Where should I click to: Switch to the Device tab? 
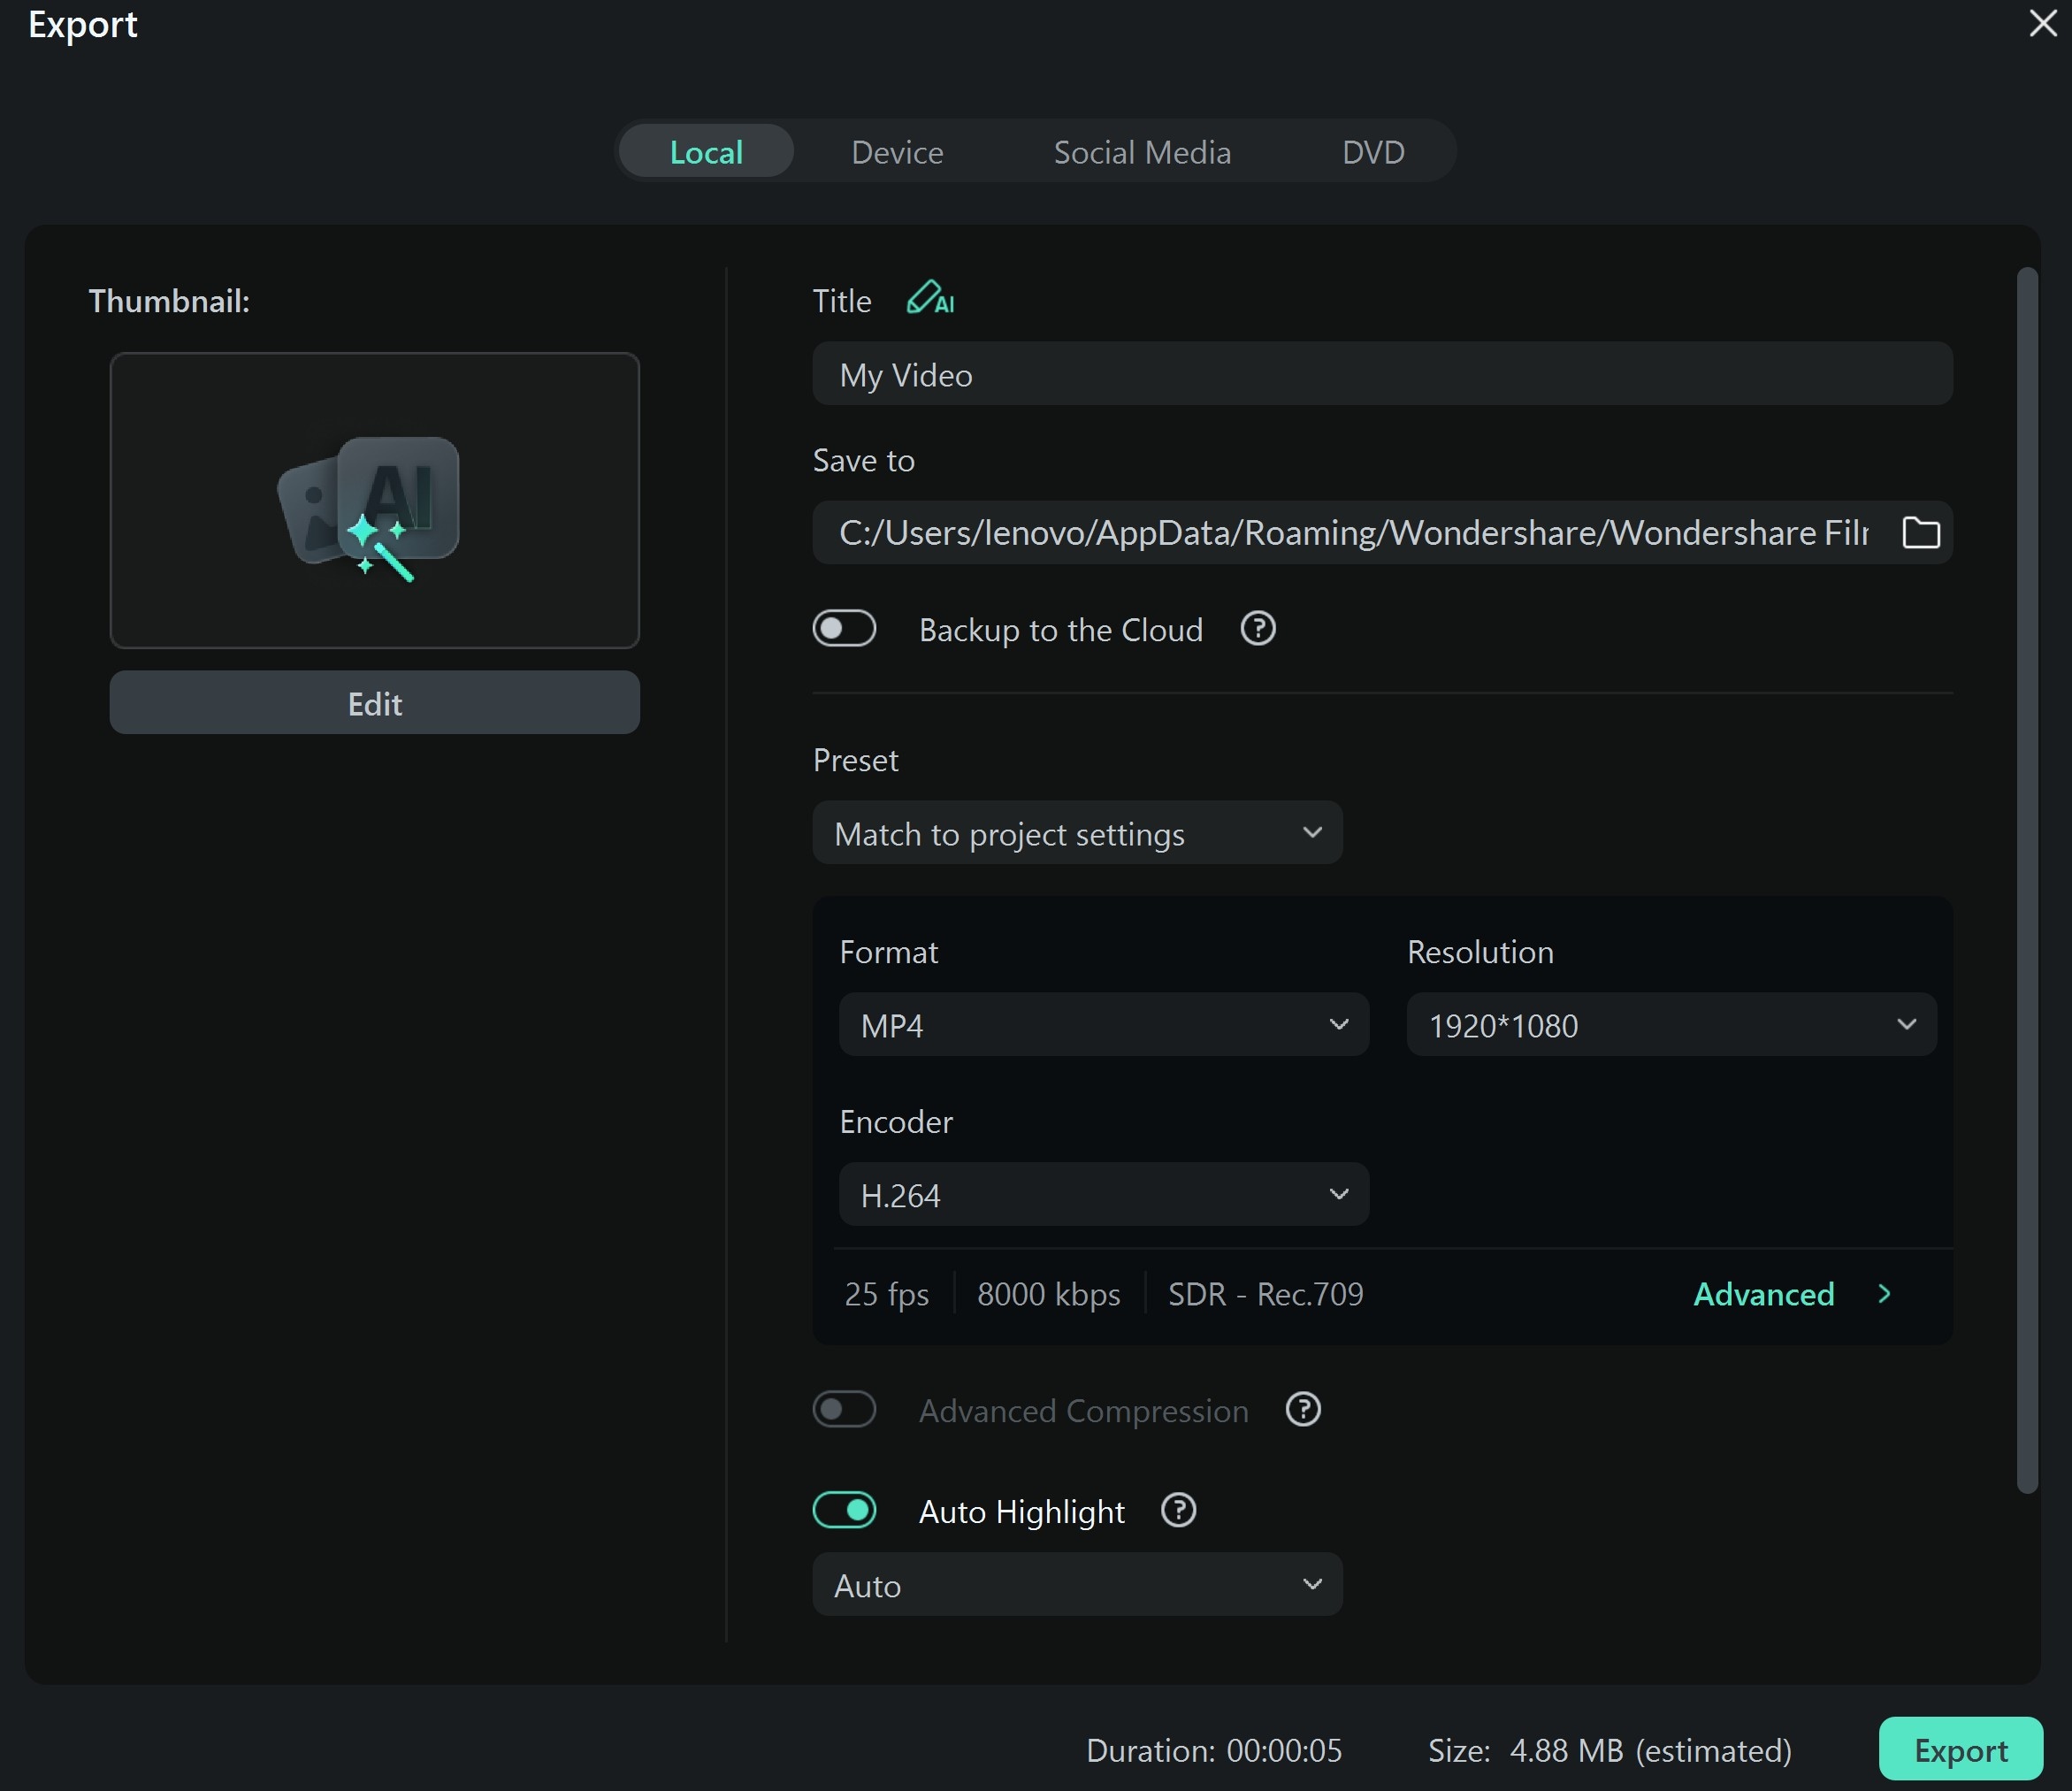pos(897,152)
